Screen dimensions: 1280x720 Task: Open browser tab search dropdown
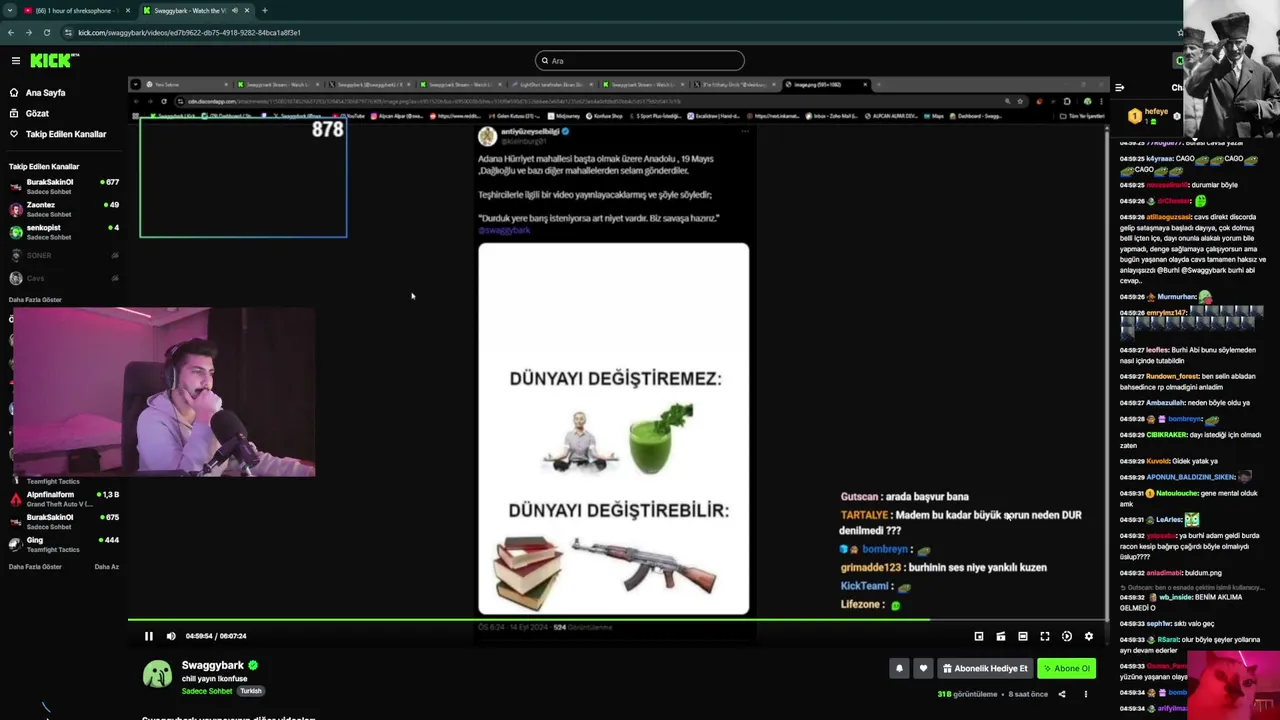(9, 10)
